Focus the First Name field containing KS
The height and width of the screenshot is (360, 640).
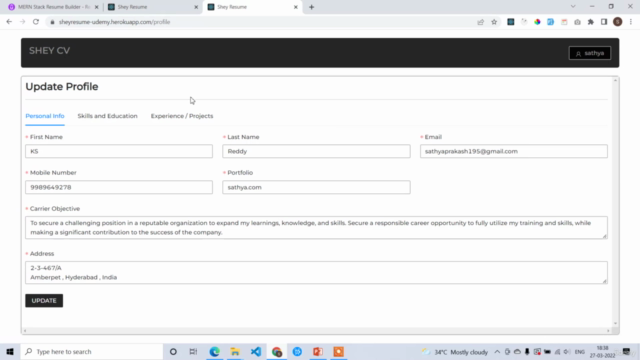[x=119, y=151]
